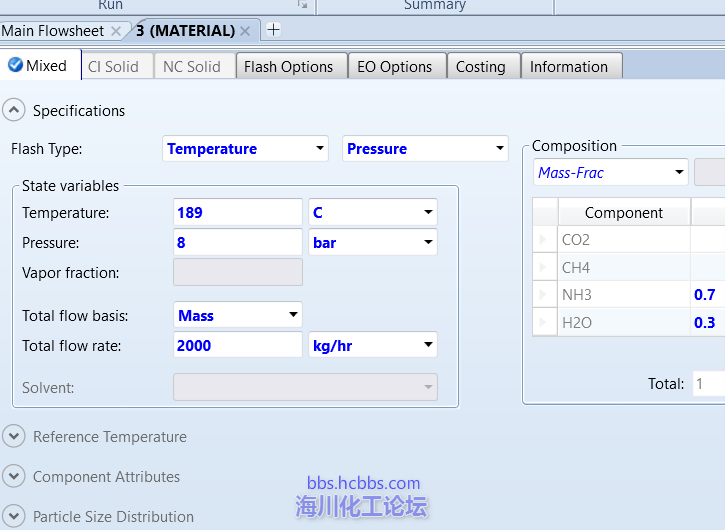Open the Temperature flash type dropdown
The height and width of the screenshot is (530, 725).
[320, 149]
